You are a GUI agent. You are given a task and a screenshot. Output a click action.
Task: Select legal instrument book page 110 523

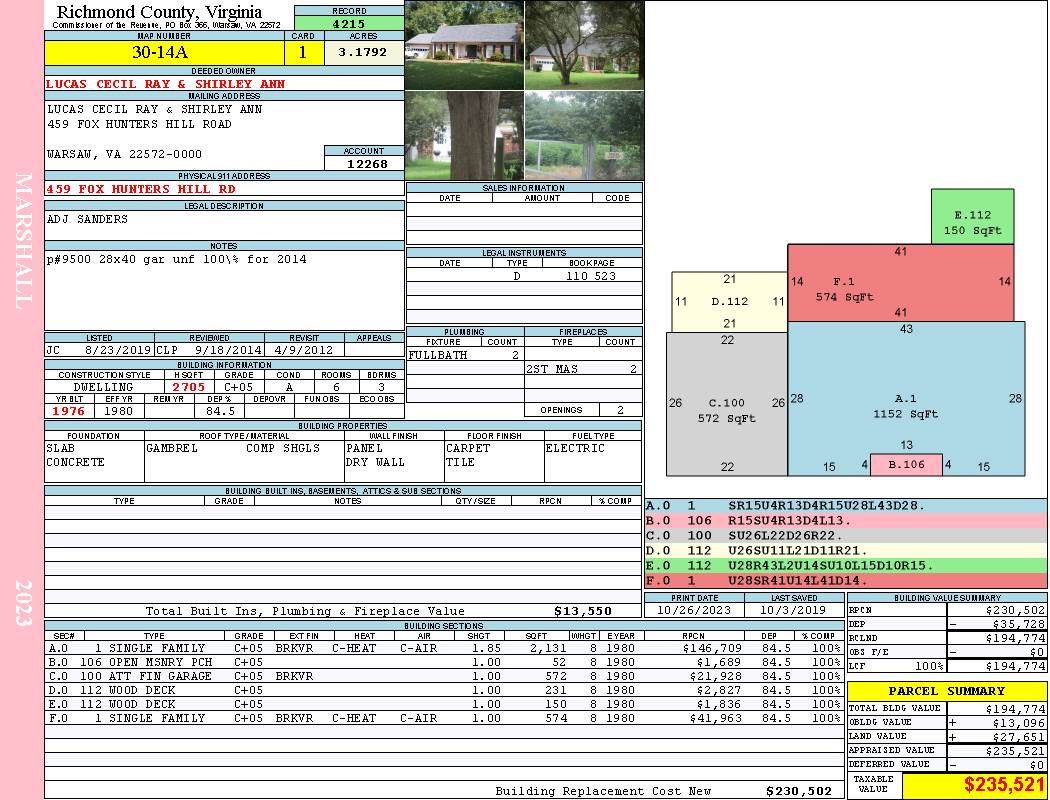coord(591,276)
